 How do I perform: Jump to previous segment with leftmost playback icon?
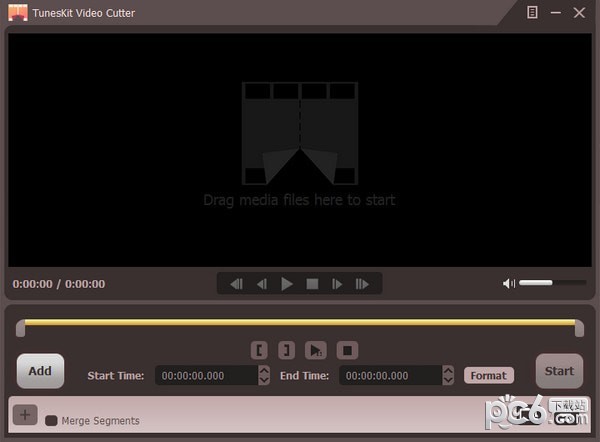pos(237,284)
